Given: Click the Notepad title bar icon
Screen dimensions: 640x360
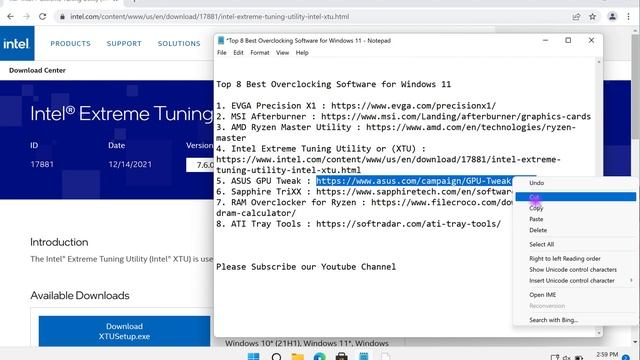Looking at the screenshot, I should (x=221, y=40).
